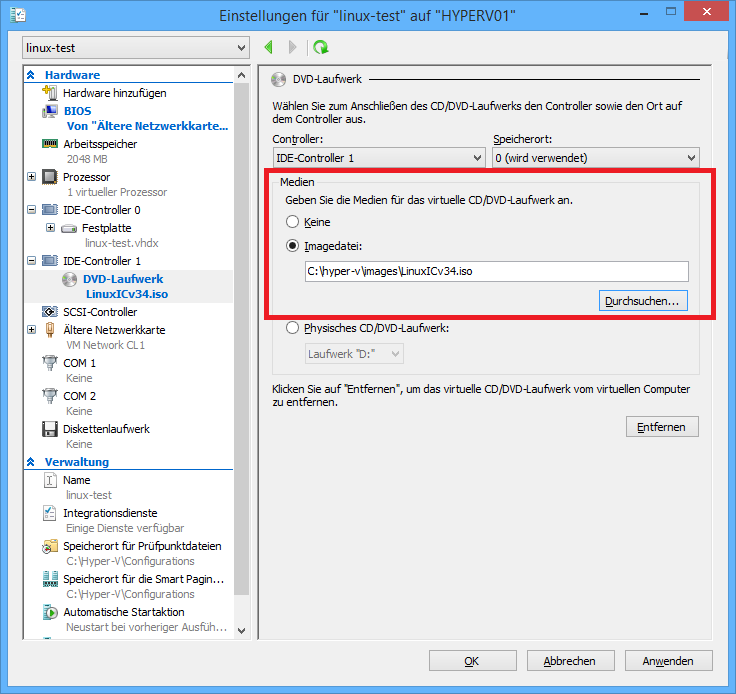Expand the Prozessor tree node

tap(31, 177)
